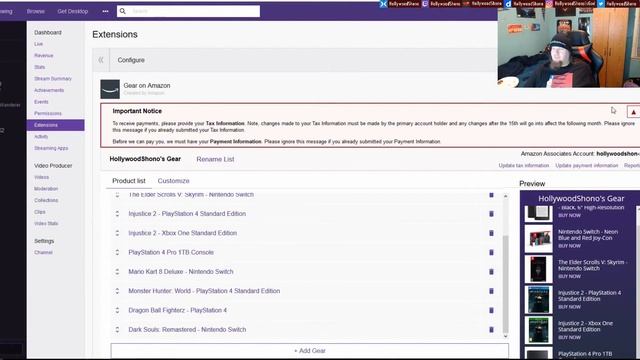
Task: Delete Monster Hunter: World item
Action: point(491,291)
